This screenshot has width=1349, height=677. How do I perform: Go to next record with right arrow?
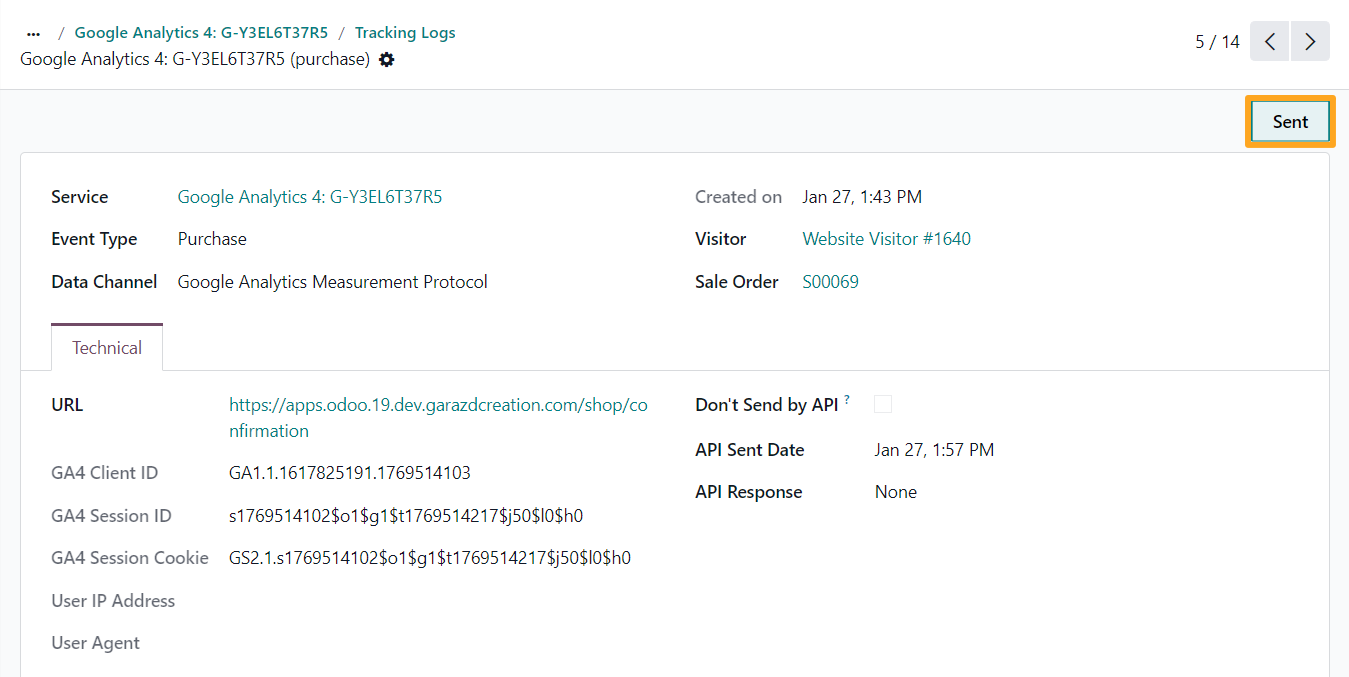pyautogui.click(x=1310, y=42)
